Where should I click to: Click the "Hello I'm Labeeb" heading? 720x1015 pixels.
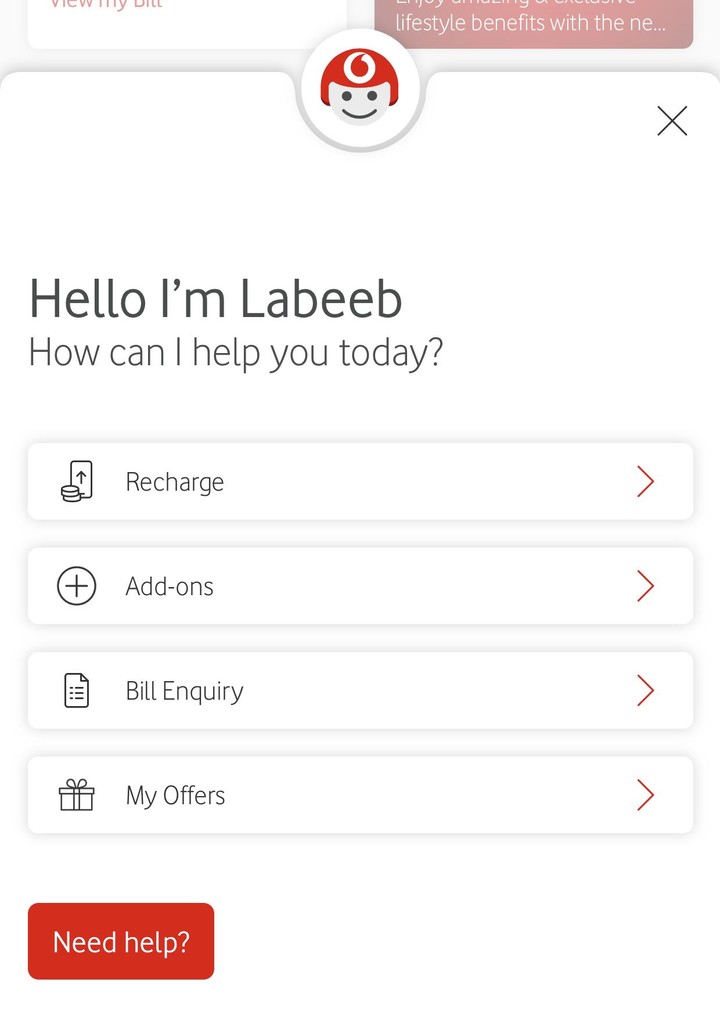[216, 298]
